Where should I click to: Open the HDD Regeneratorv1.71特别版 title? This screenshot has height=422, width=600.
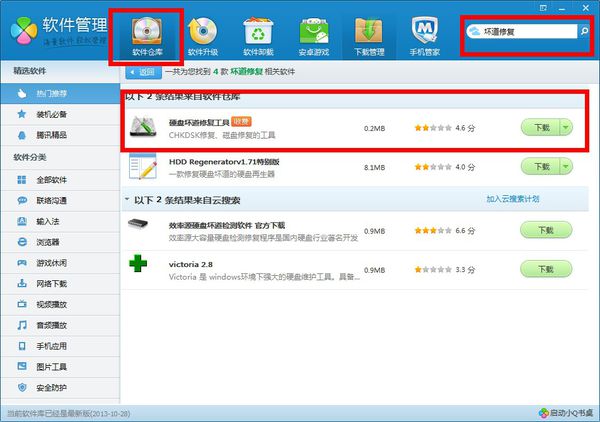[x=224, y=162]
